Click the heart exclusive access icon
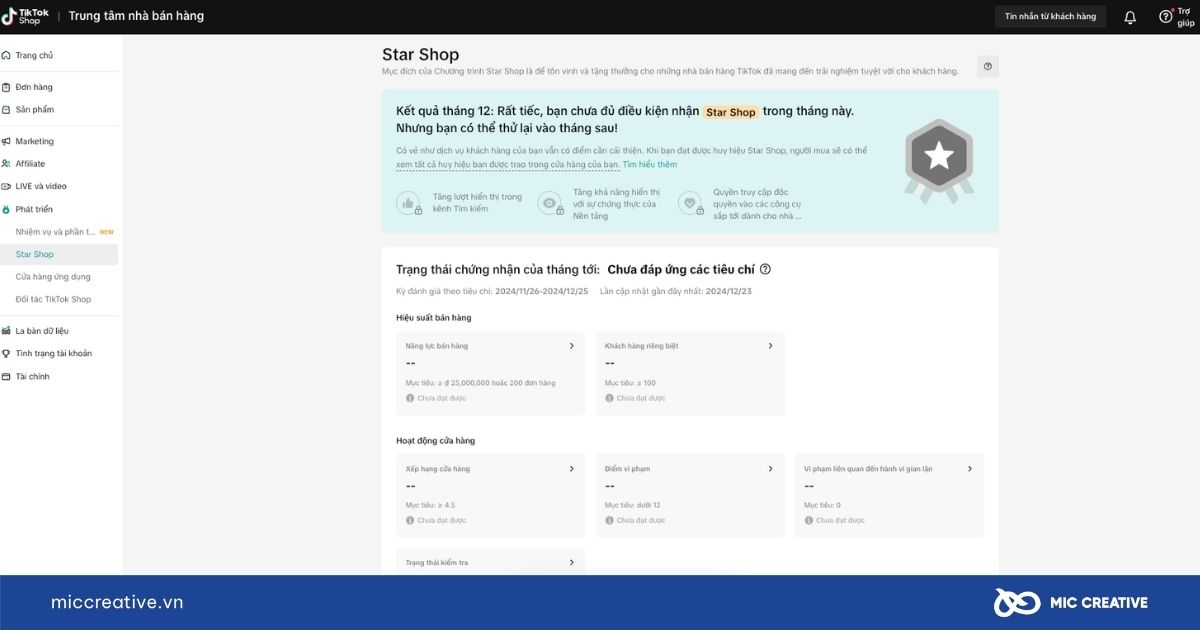The image size is (1200, 630). click(x=690, y=203)
